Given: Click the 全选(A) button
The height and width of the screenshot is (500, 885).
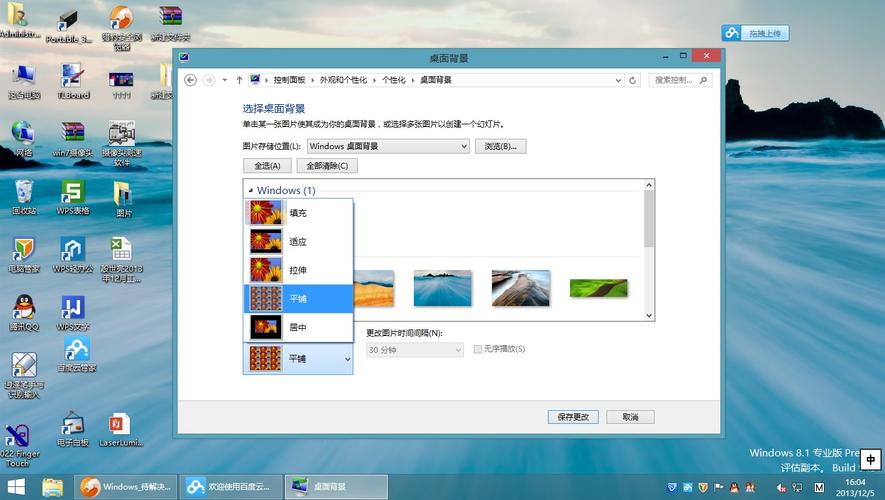Looking at the screenshot, I should (x=267, y=166).
